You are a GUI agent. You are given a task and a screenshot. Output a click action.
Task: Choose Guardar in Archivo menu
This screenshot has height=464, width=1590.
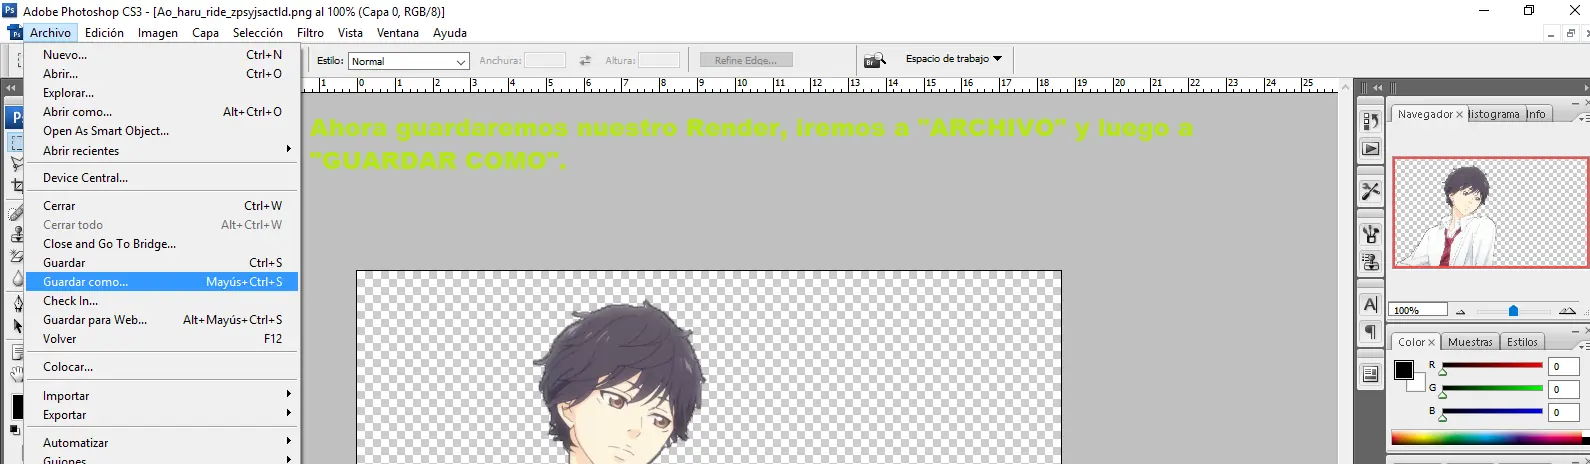tap(161, 263)
